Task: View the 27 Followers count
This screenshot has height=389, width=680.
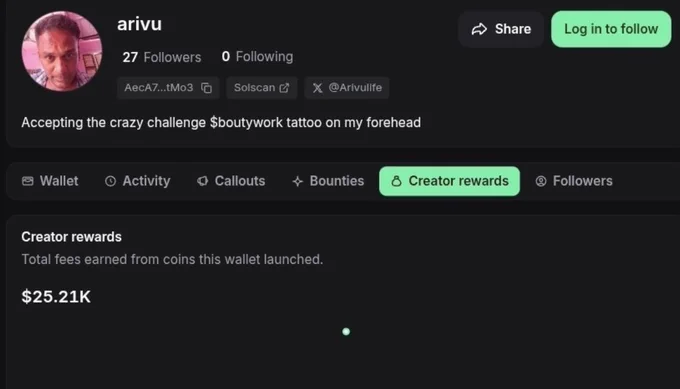Action: tap(162, 57)
